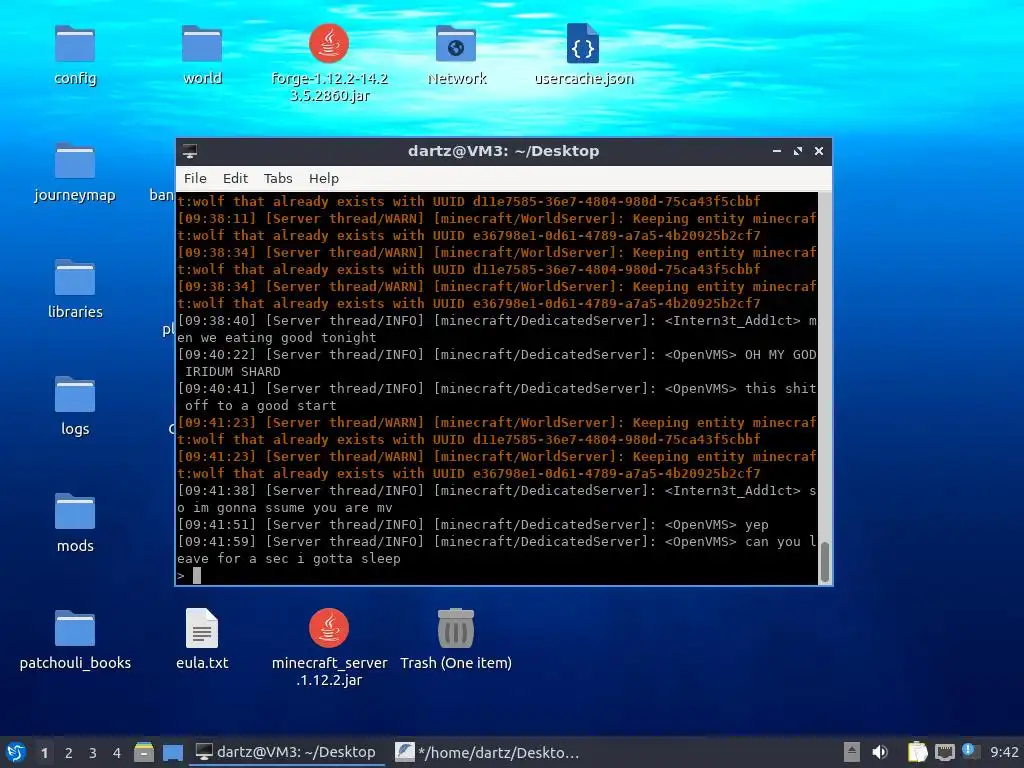
Task: Click the removable media eject tray icon
Action: coord(852,752)
